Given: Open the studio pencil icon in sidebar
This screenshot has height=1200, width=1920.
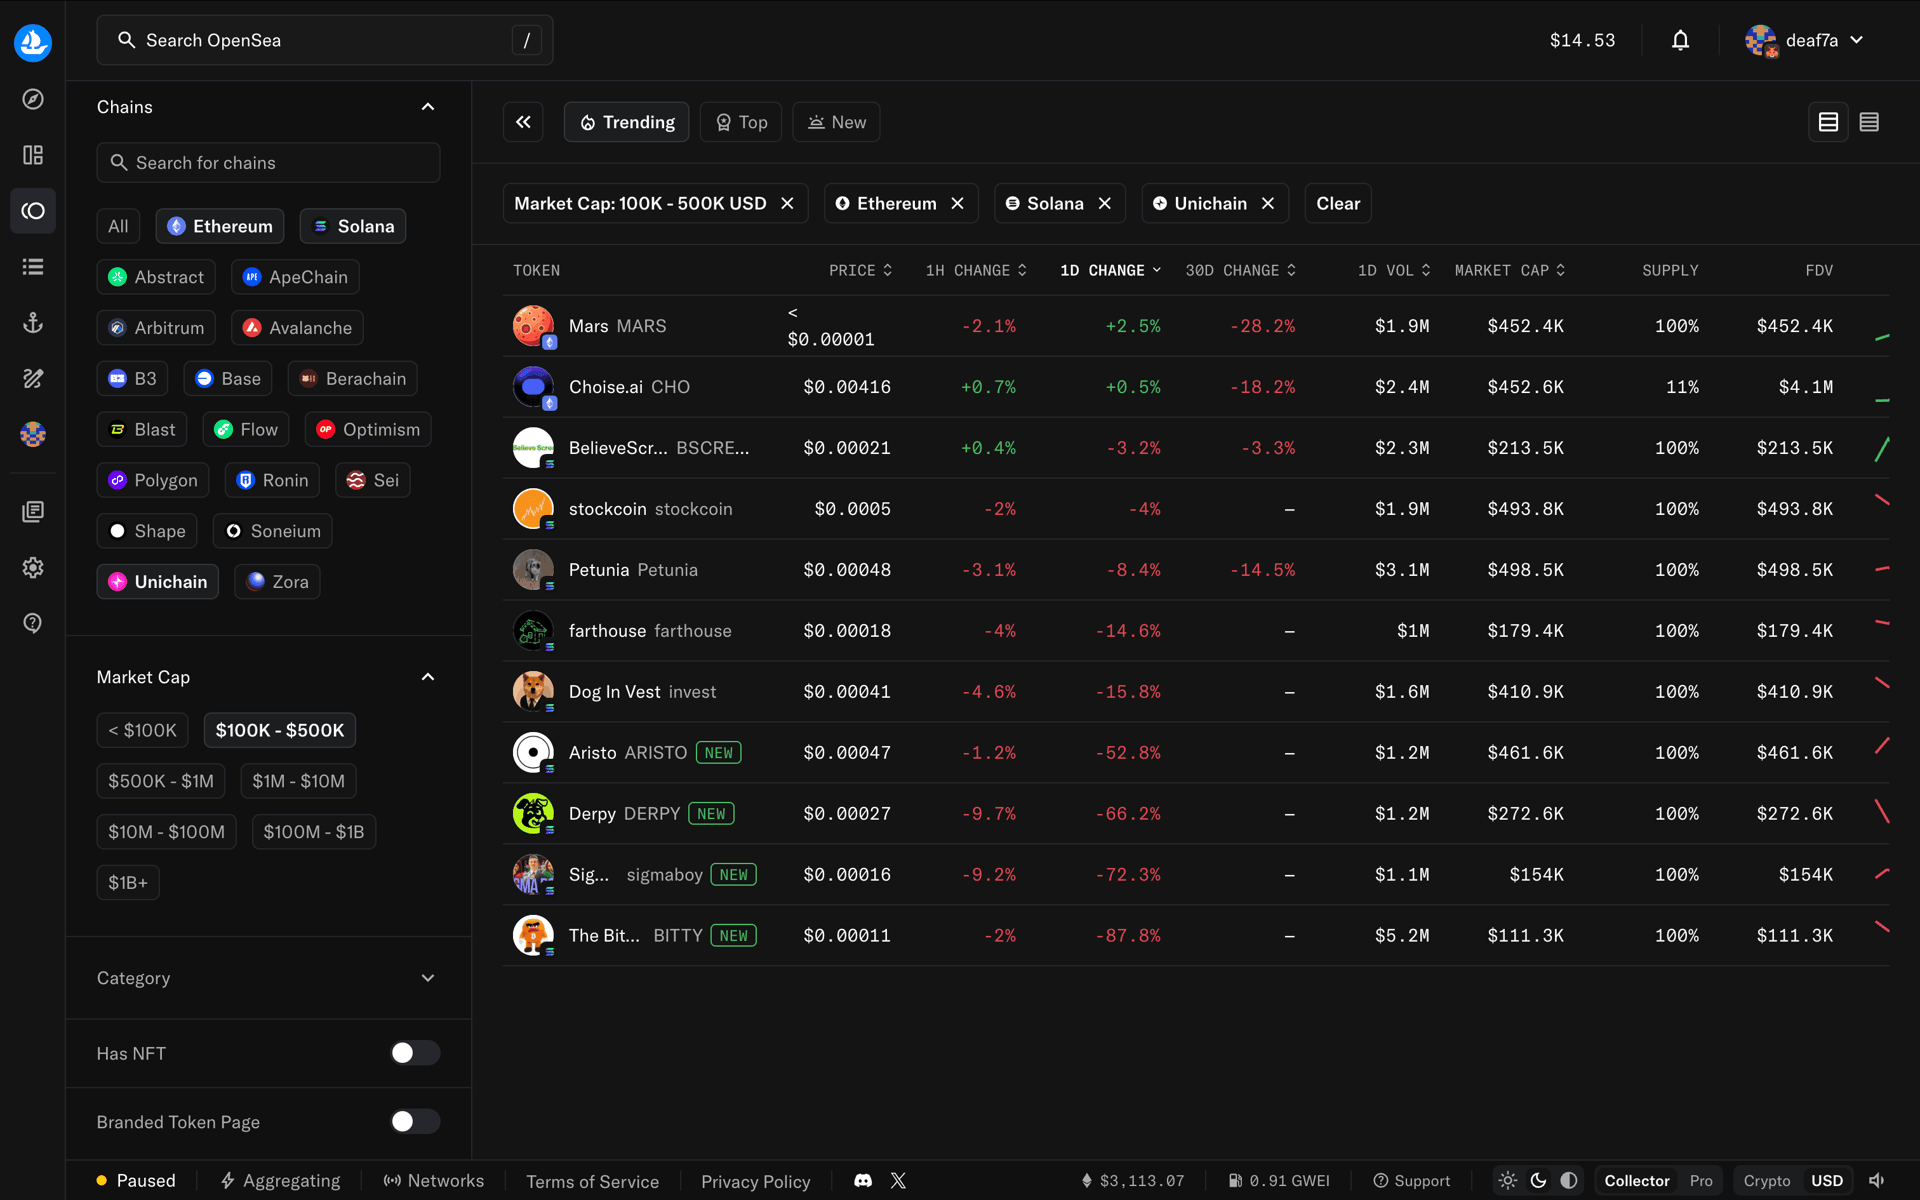Looking at the screenshot, I should [x=33, y=379].
